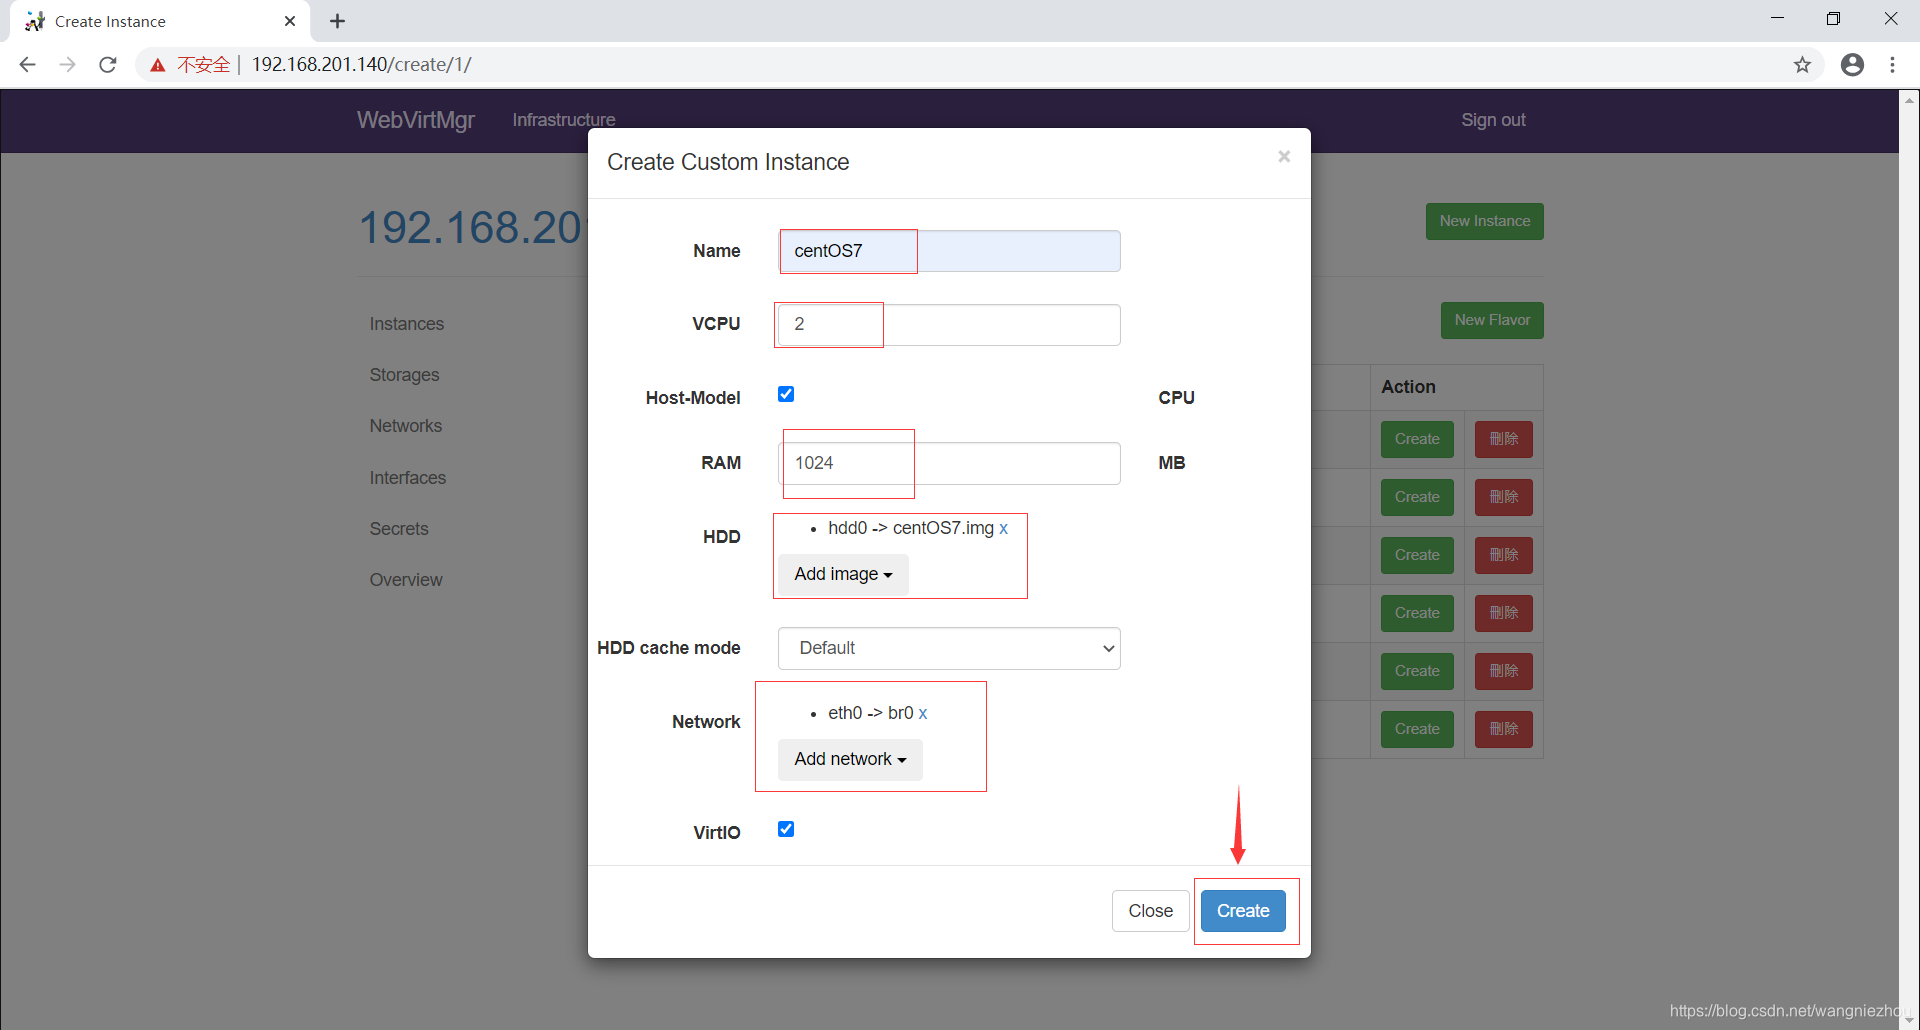Open the Infrastructure nav link

564,120
